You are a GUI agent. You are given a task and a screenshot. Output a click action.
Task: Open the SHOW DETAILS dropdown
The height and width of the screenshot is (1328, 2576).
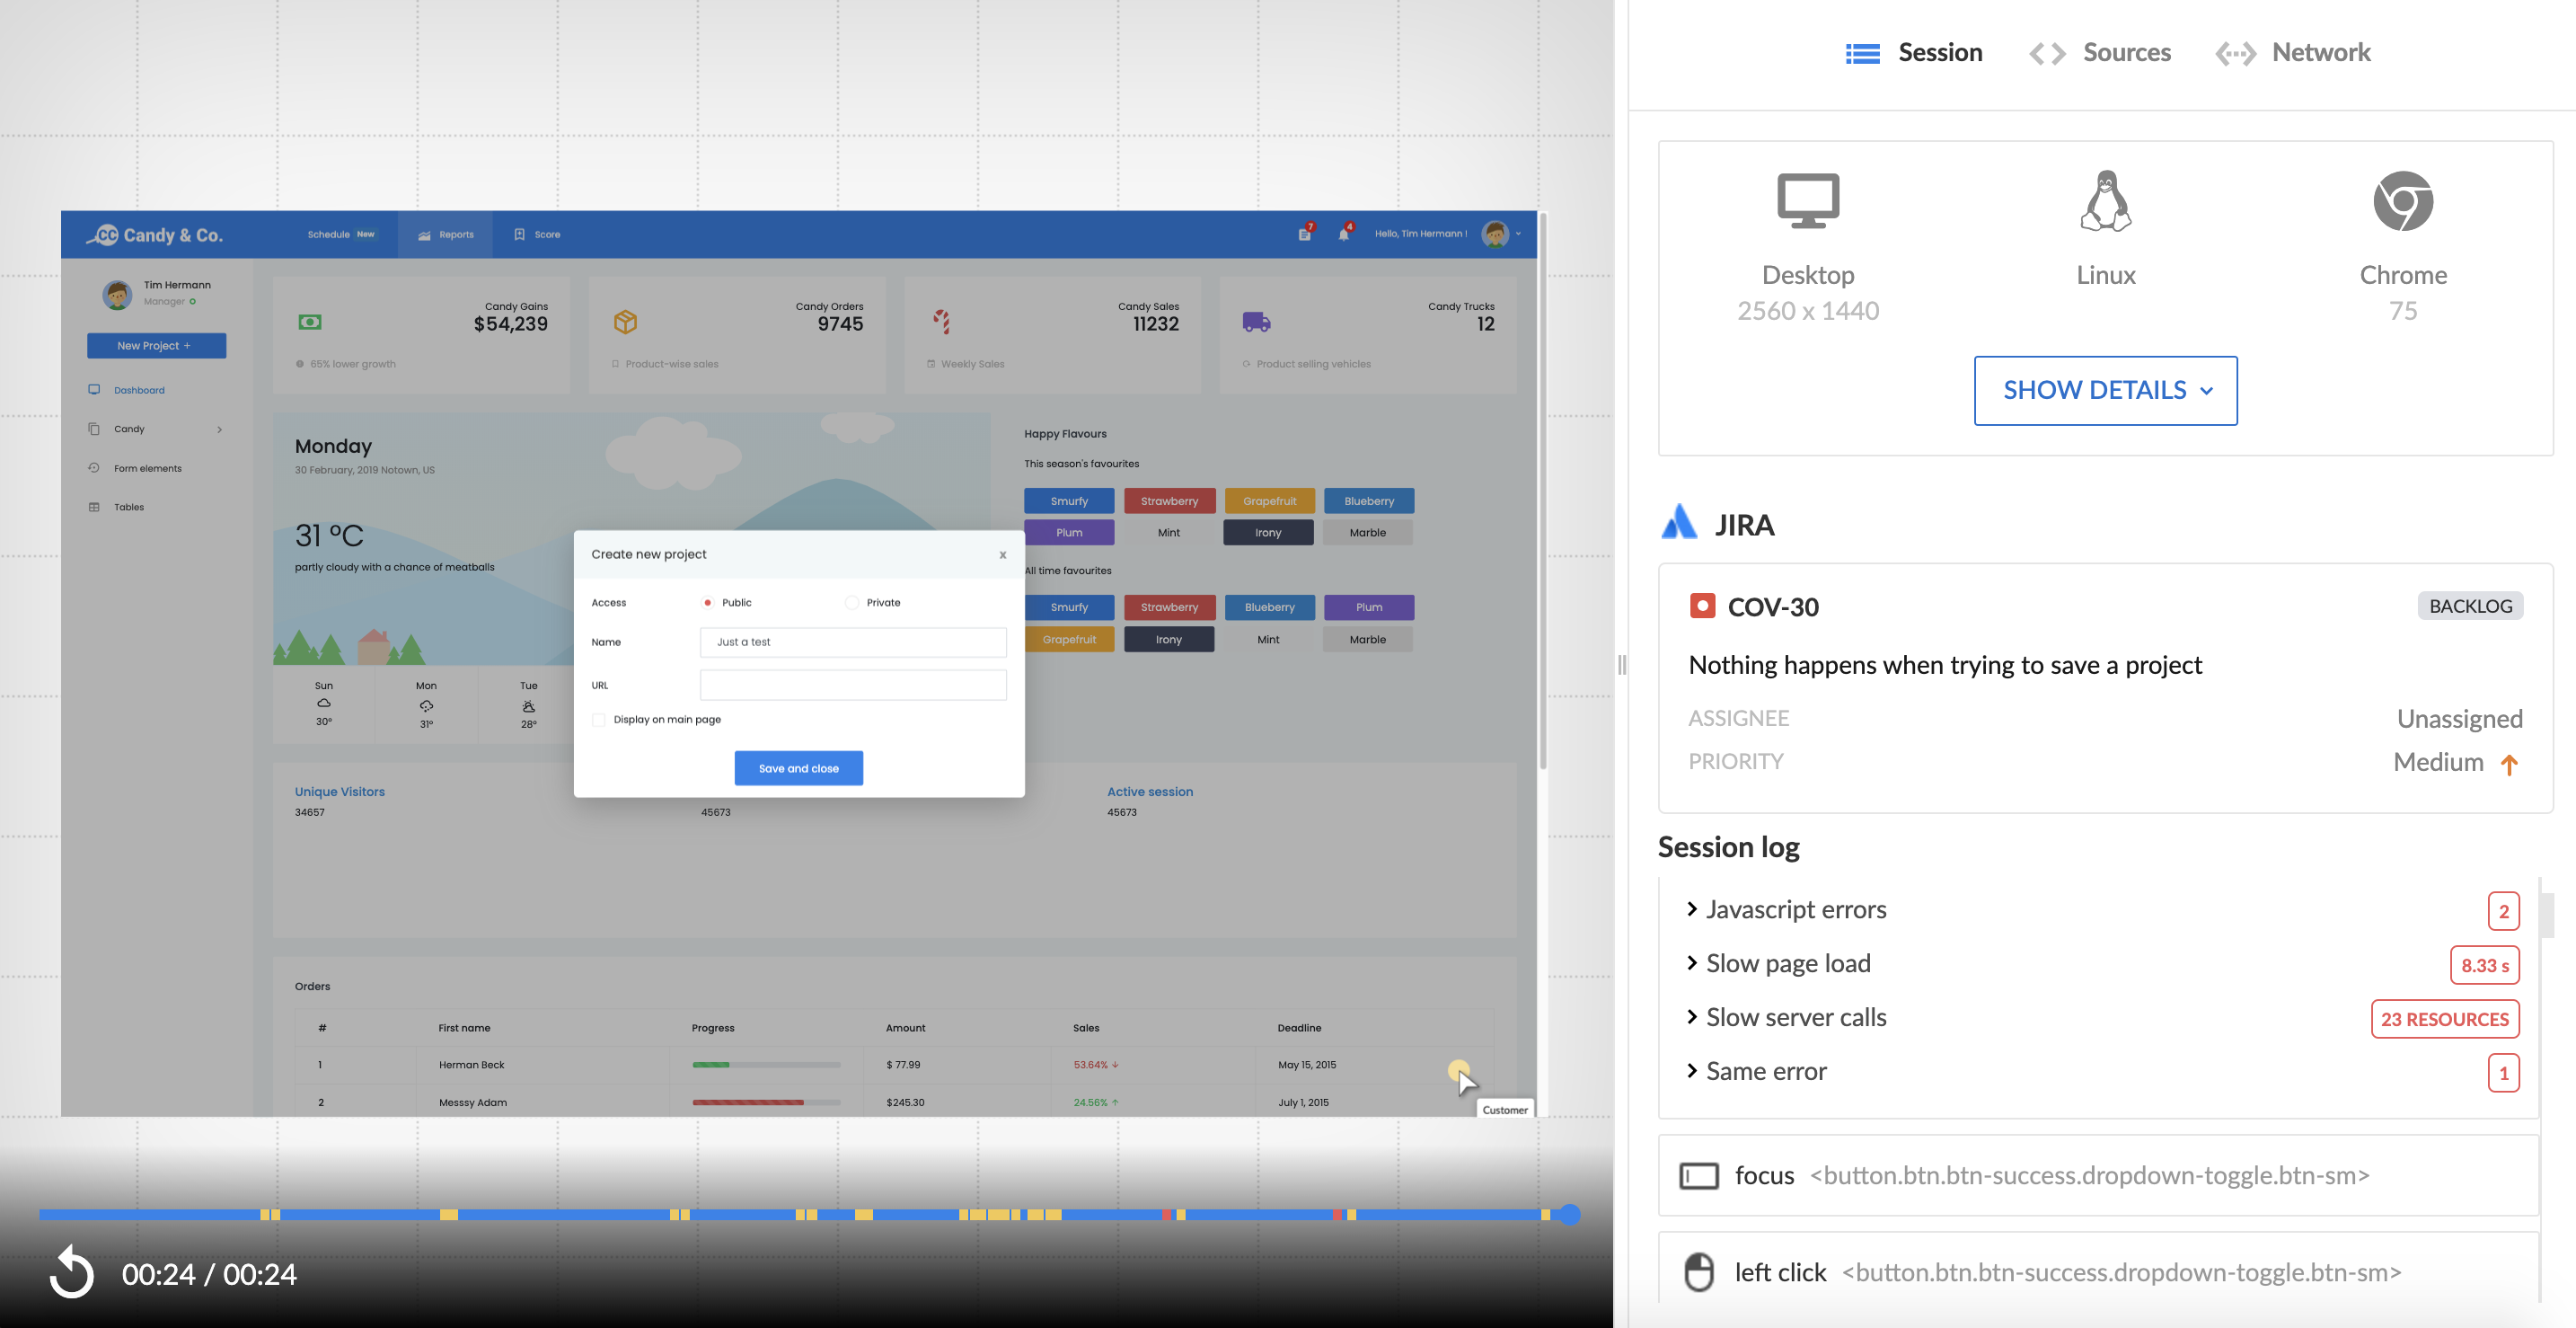click(2105, 390)
